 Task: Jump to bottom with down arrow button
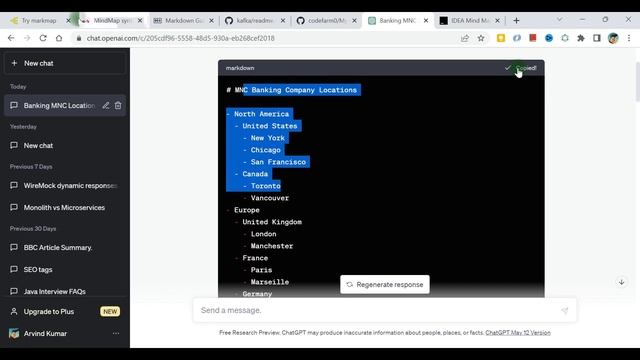point(621,282)
